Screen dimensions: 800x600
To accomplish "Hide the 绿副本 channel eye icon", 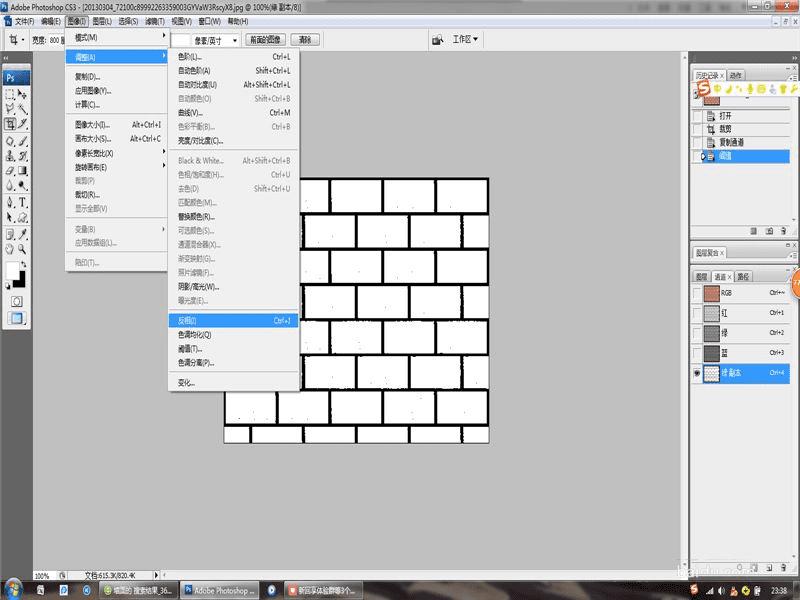I will (x=697, y=373).
